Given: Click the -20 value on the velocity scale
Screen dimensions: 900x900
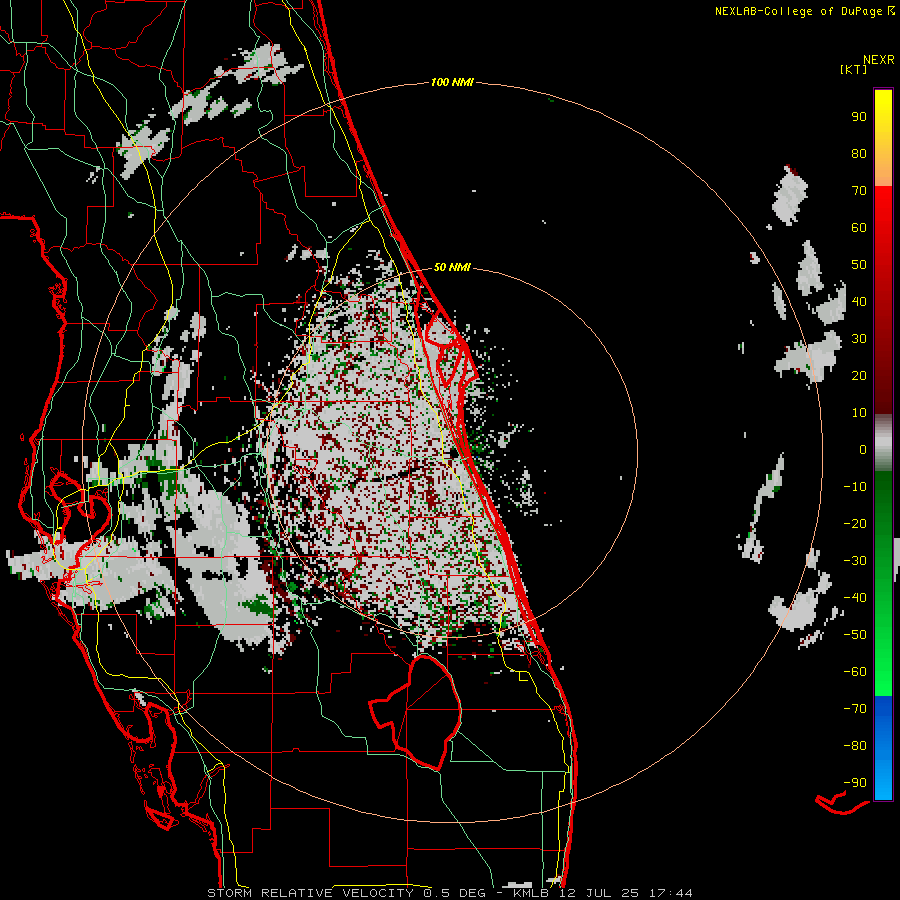Looking at the screenshot, I should [x=855, y=523].
